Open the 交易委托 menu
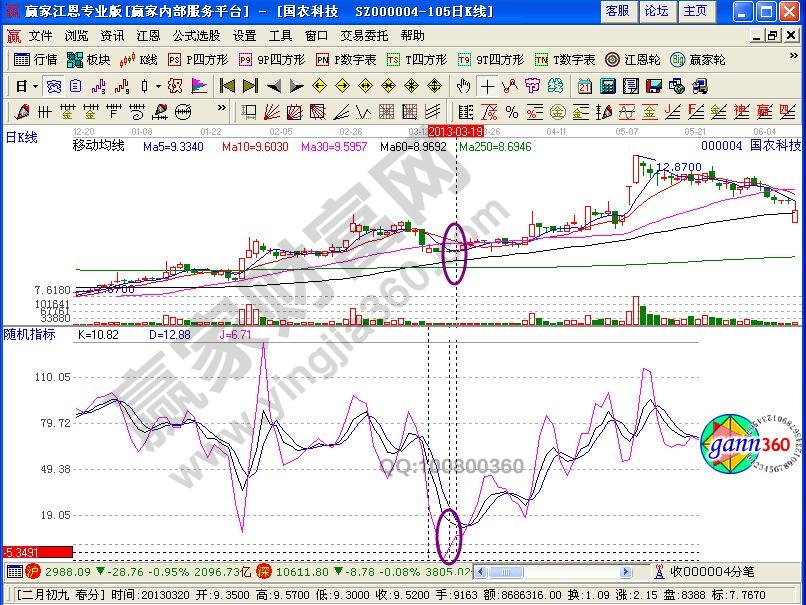This screenshot has width=806, height=605. tap(363, 35)
